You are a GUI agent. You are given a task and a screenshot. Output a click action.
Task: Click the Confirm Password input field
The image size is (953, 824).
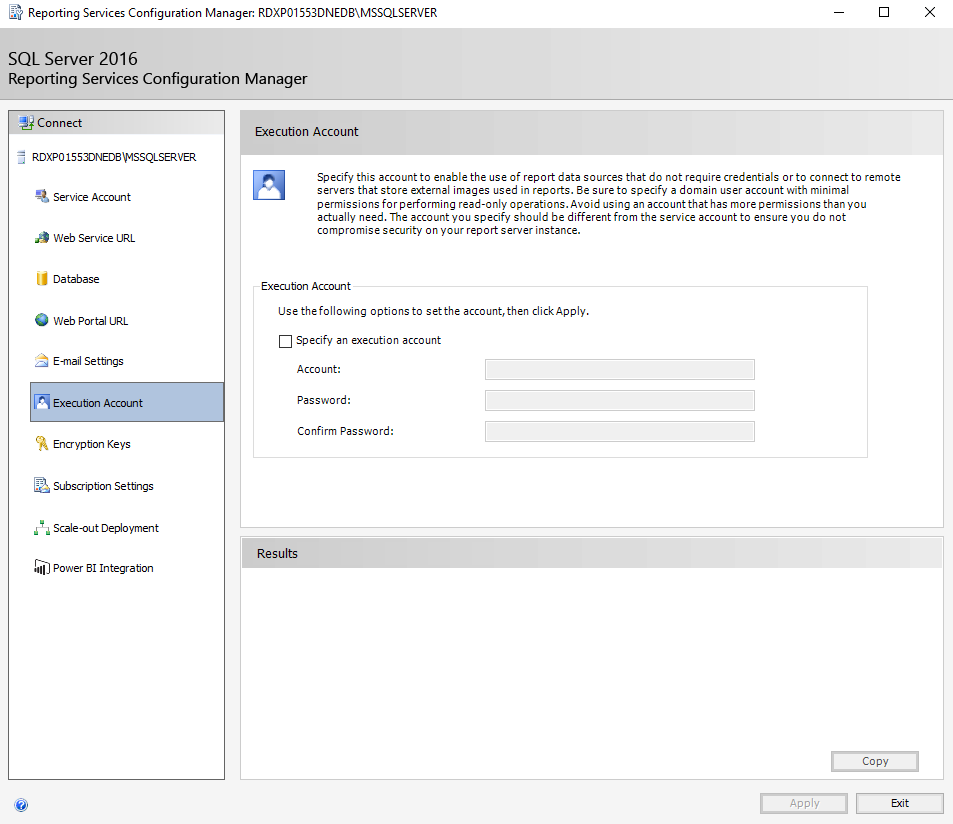click(620, 431)
